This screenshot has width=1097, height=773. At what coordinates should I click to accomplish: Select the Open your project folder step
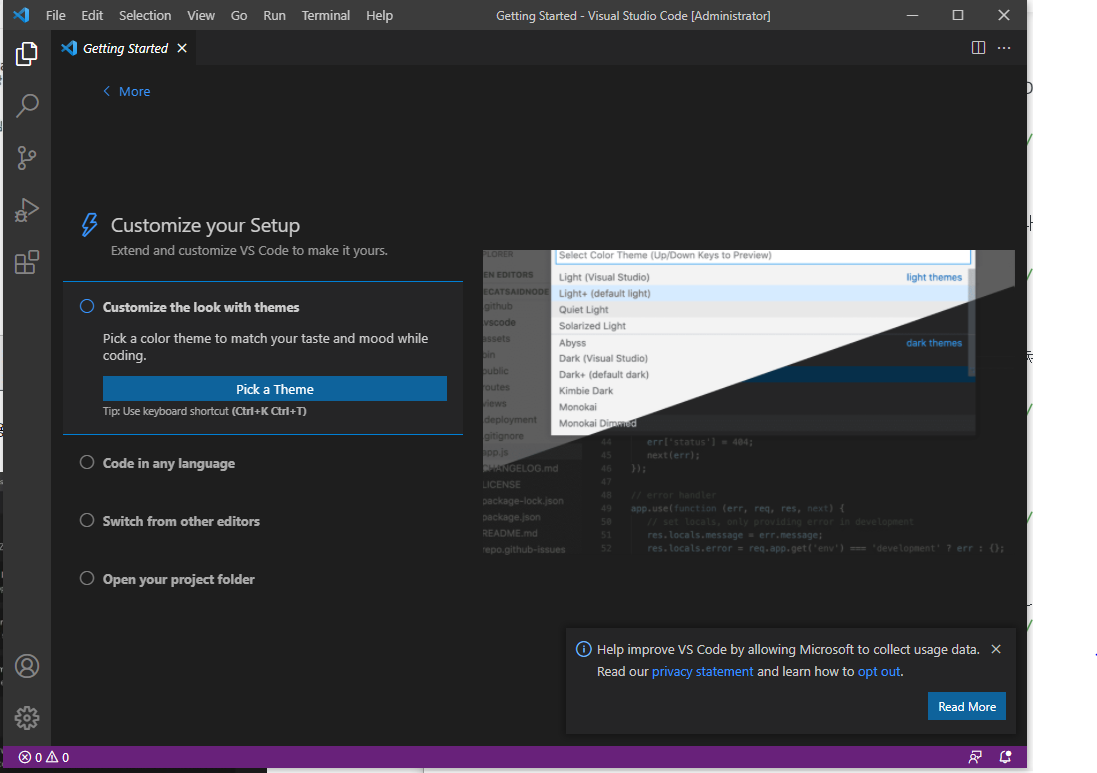pos(178,579)
